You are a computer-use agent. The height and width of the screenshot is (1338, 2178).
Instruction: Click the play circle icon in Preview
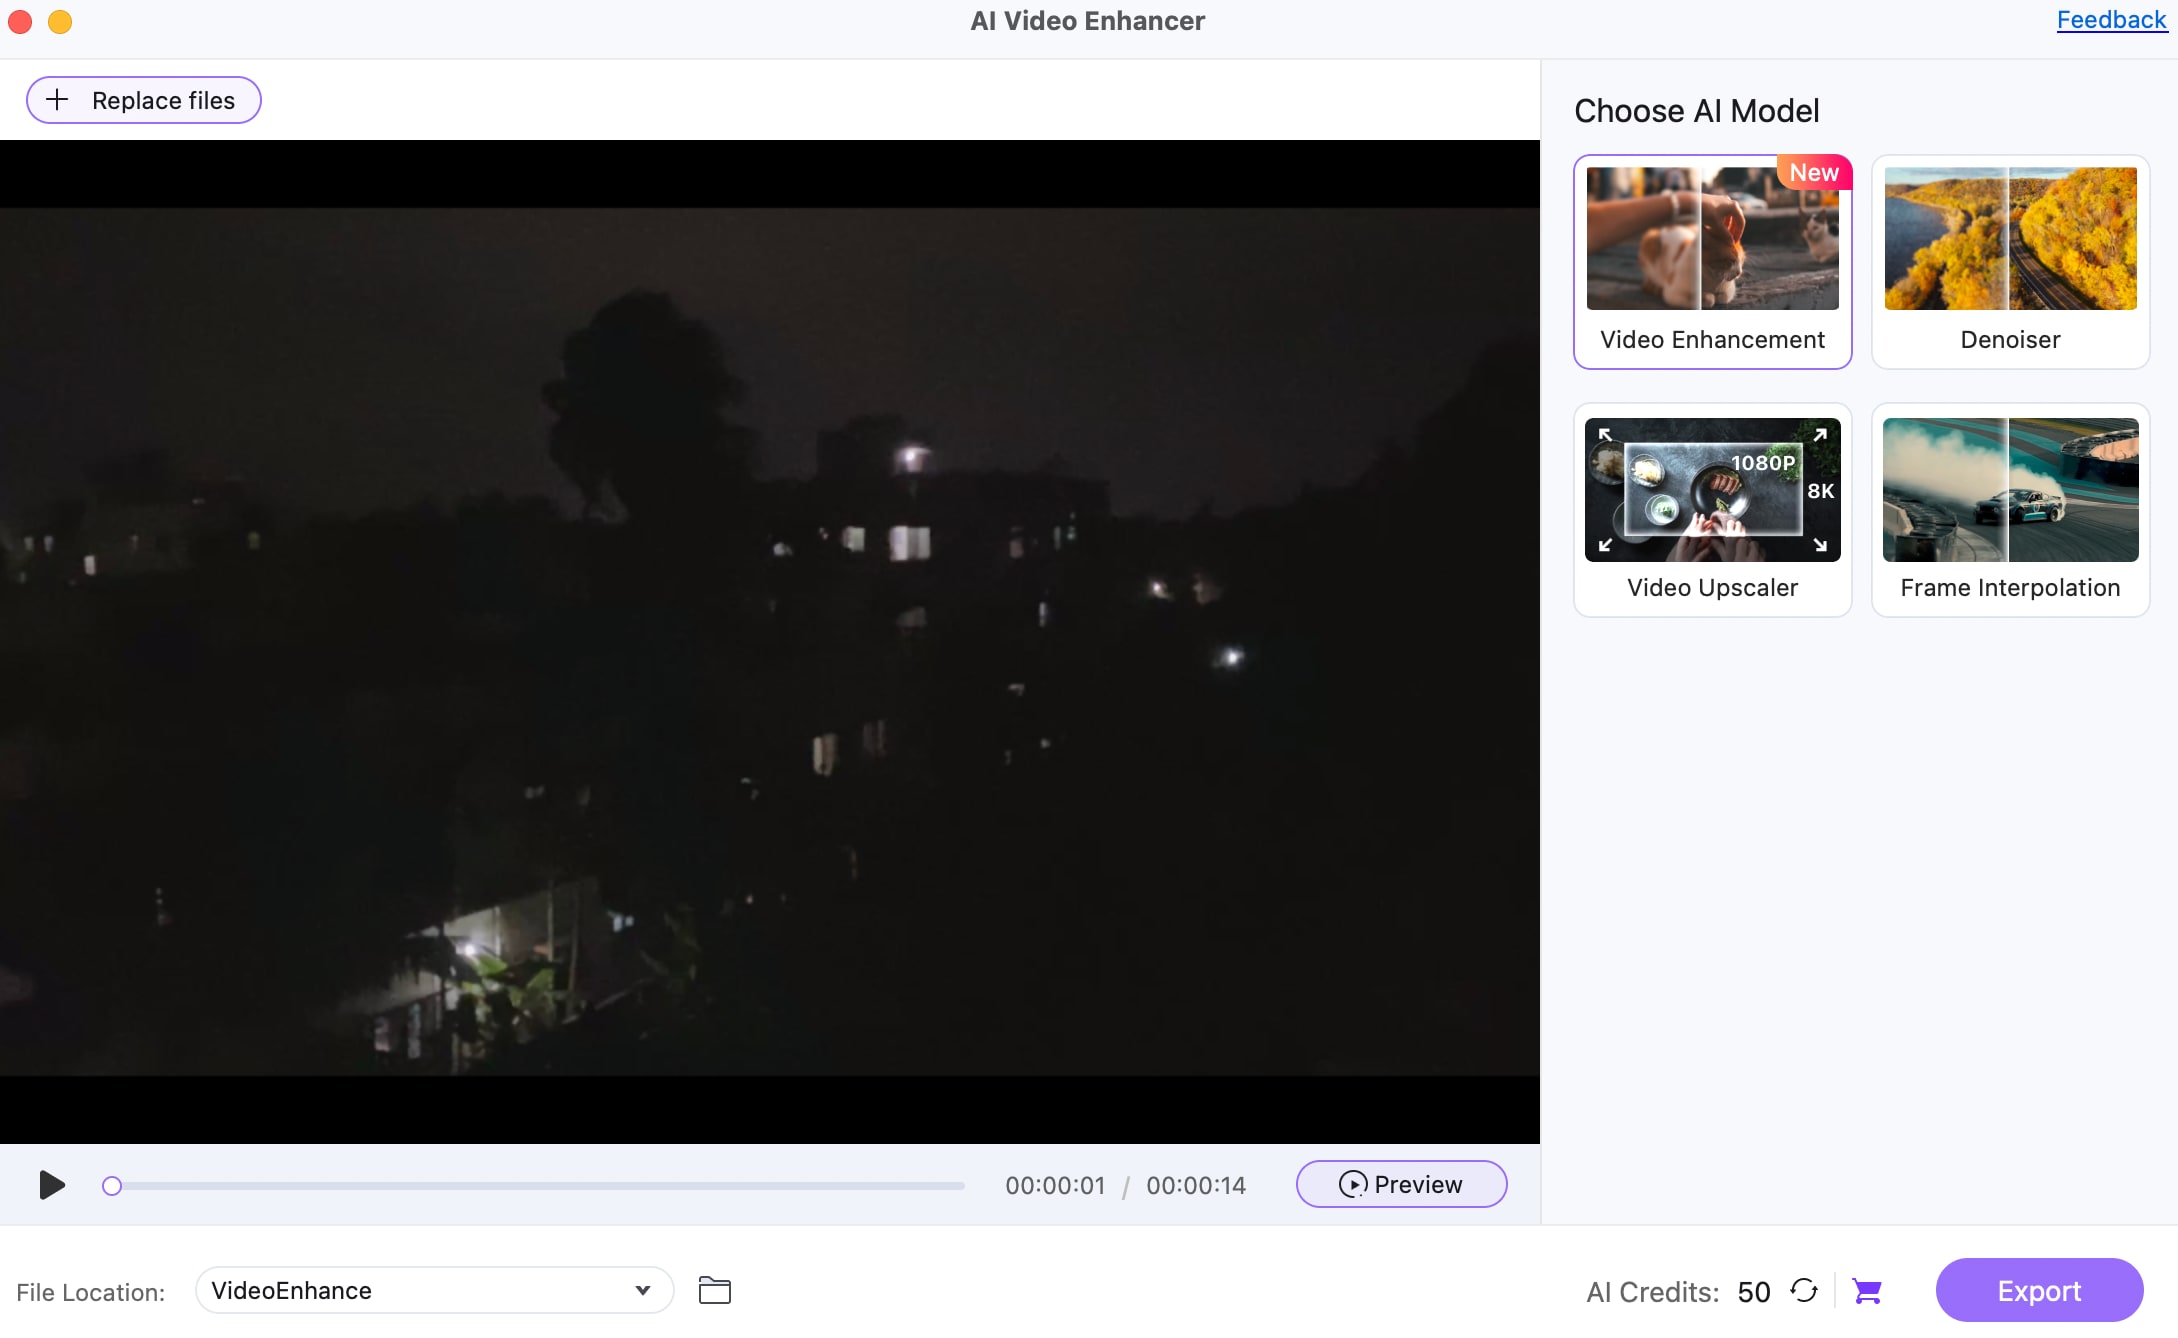[x=1352, y=1184]
